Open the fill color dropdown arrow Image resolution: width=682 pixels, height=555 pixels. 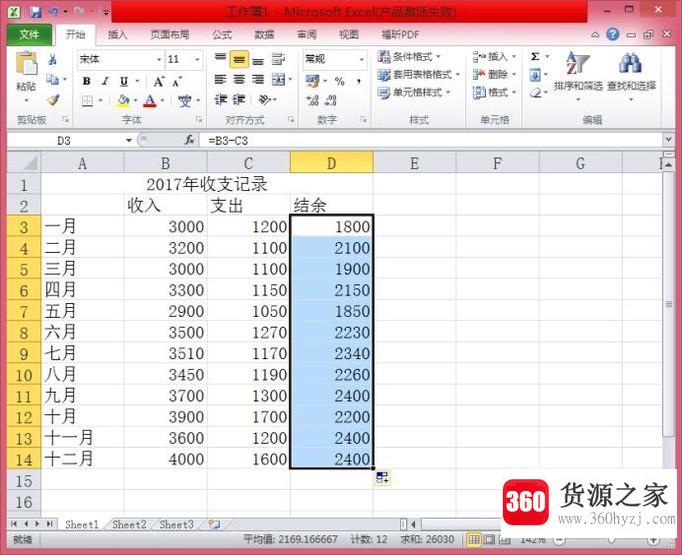135,101
